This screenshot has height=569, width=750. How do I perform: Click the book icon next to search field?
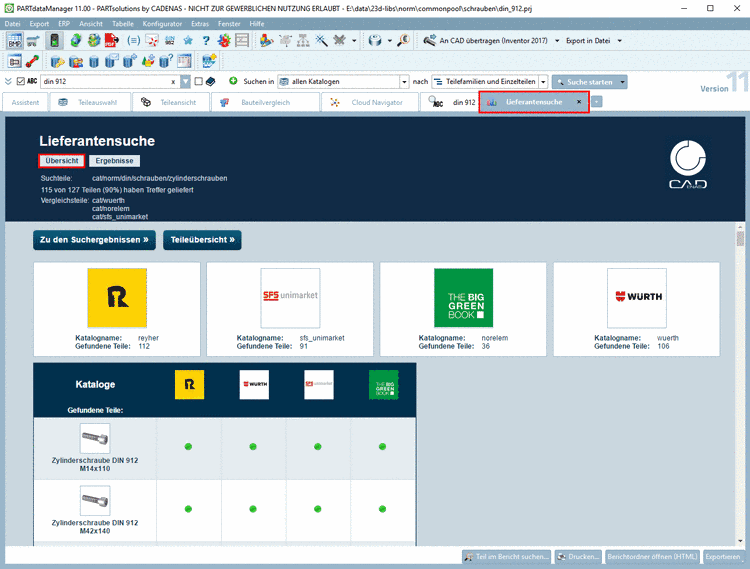click(210, 81)
